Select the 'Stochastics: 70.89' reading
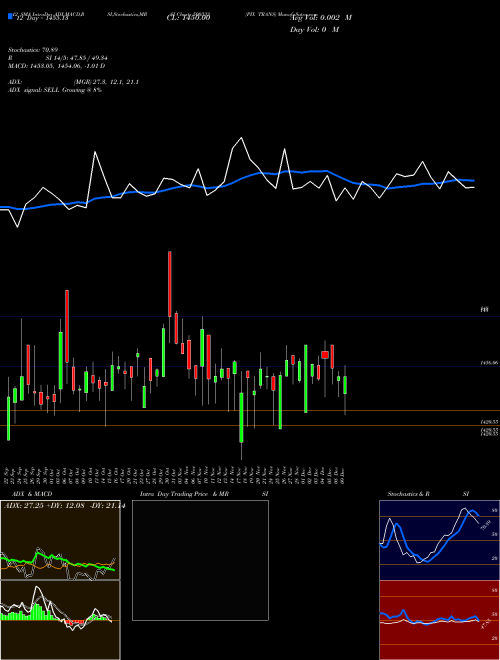The width and height of the screenshot is (500, 660). point(33,50)
